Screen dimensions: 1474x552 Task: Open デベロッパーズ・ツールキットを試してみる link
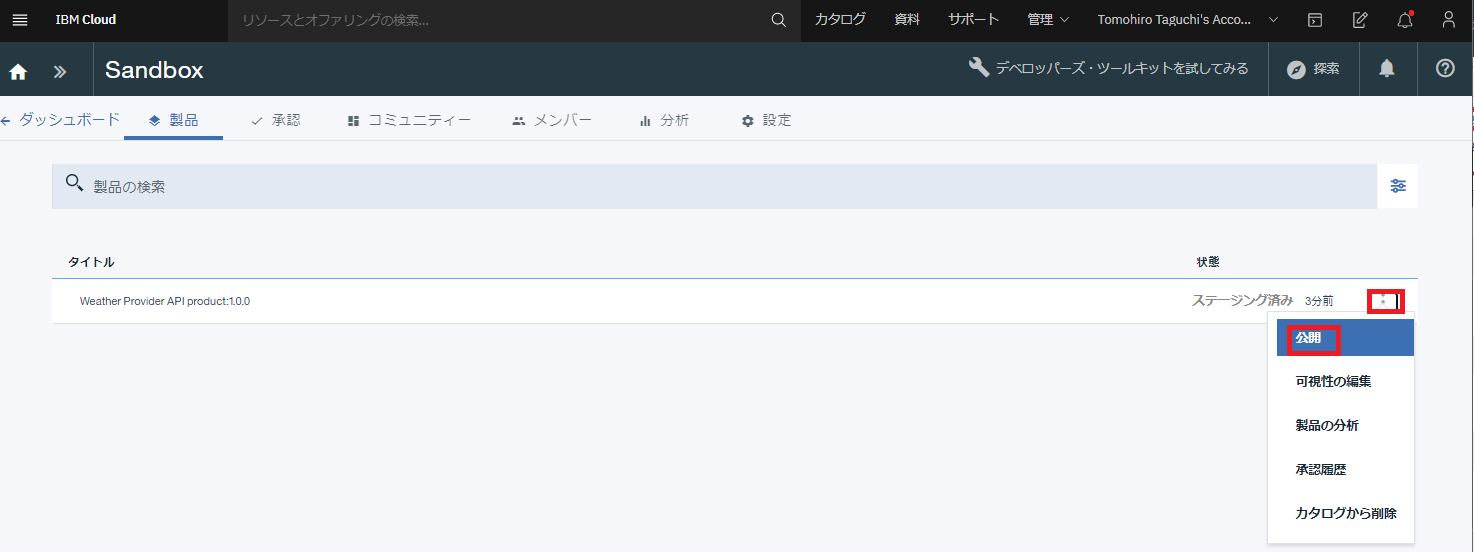coord(1108,68)
